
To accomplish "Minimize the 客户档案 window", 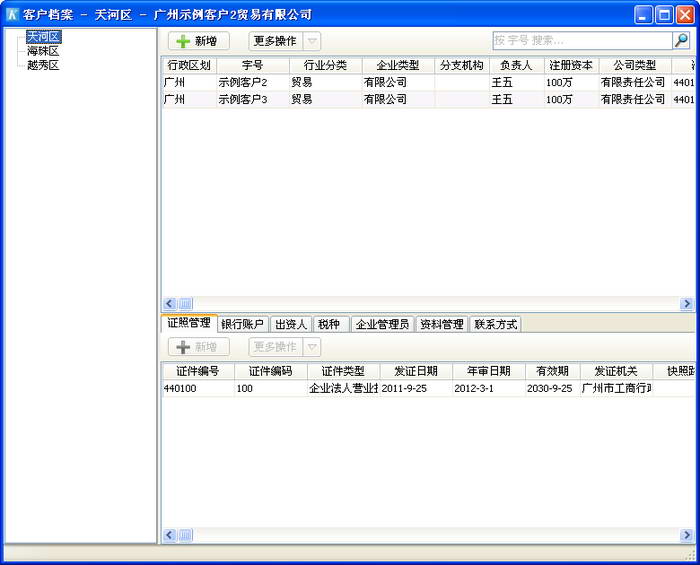I will 643,15.
